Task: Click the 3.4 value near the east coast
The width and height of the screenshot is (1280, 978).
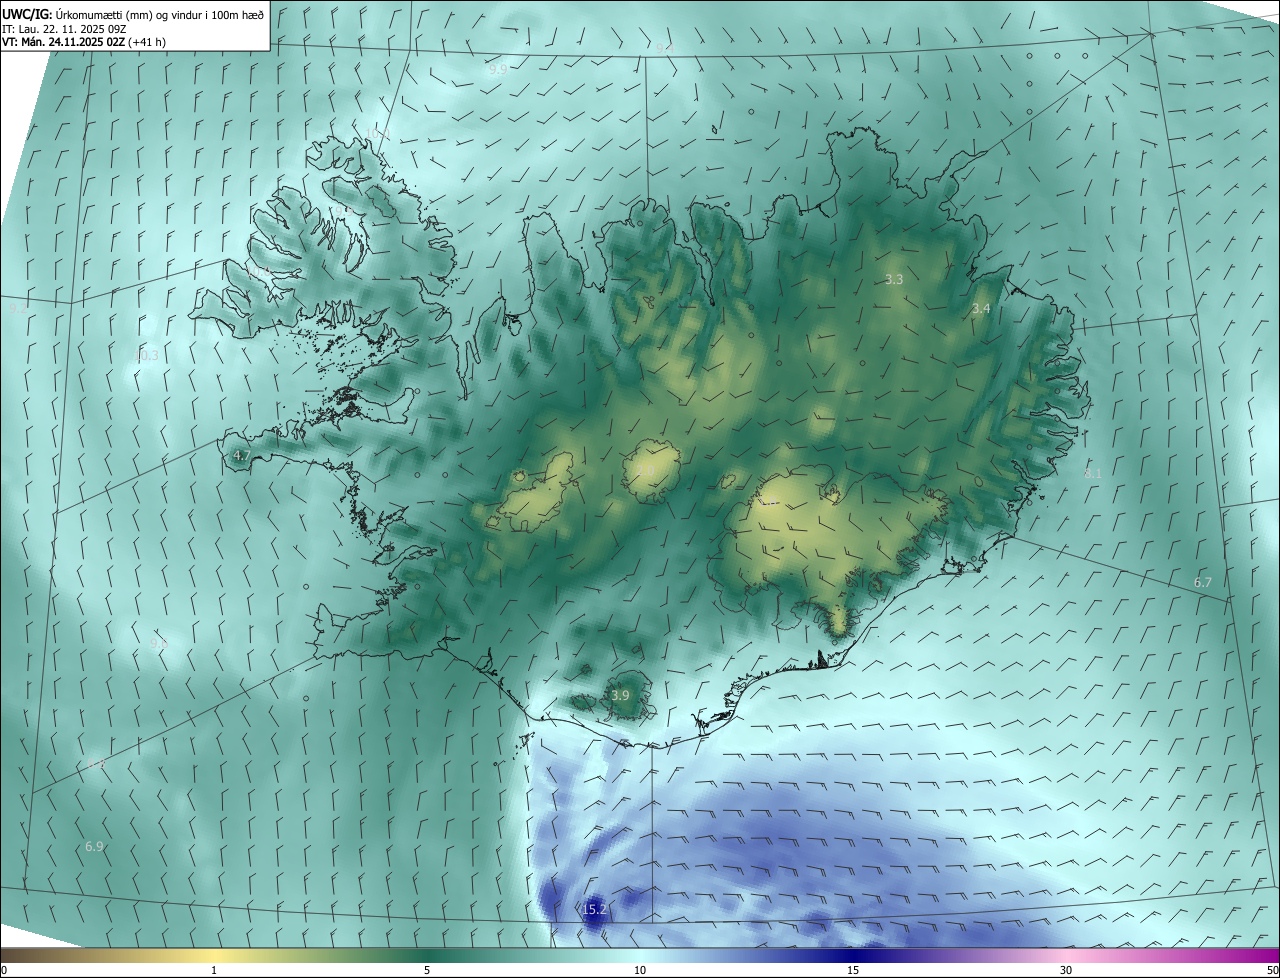Action: click(x=981, y=309)
